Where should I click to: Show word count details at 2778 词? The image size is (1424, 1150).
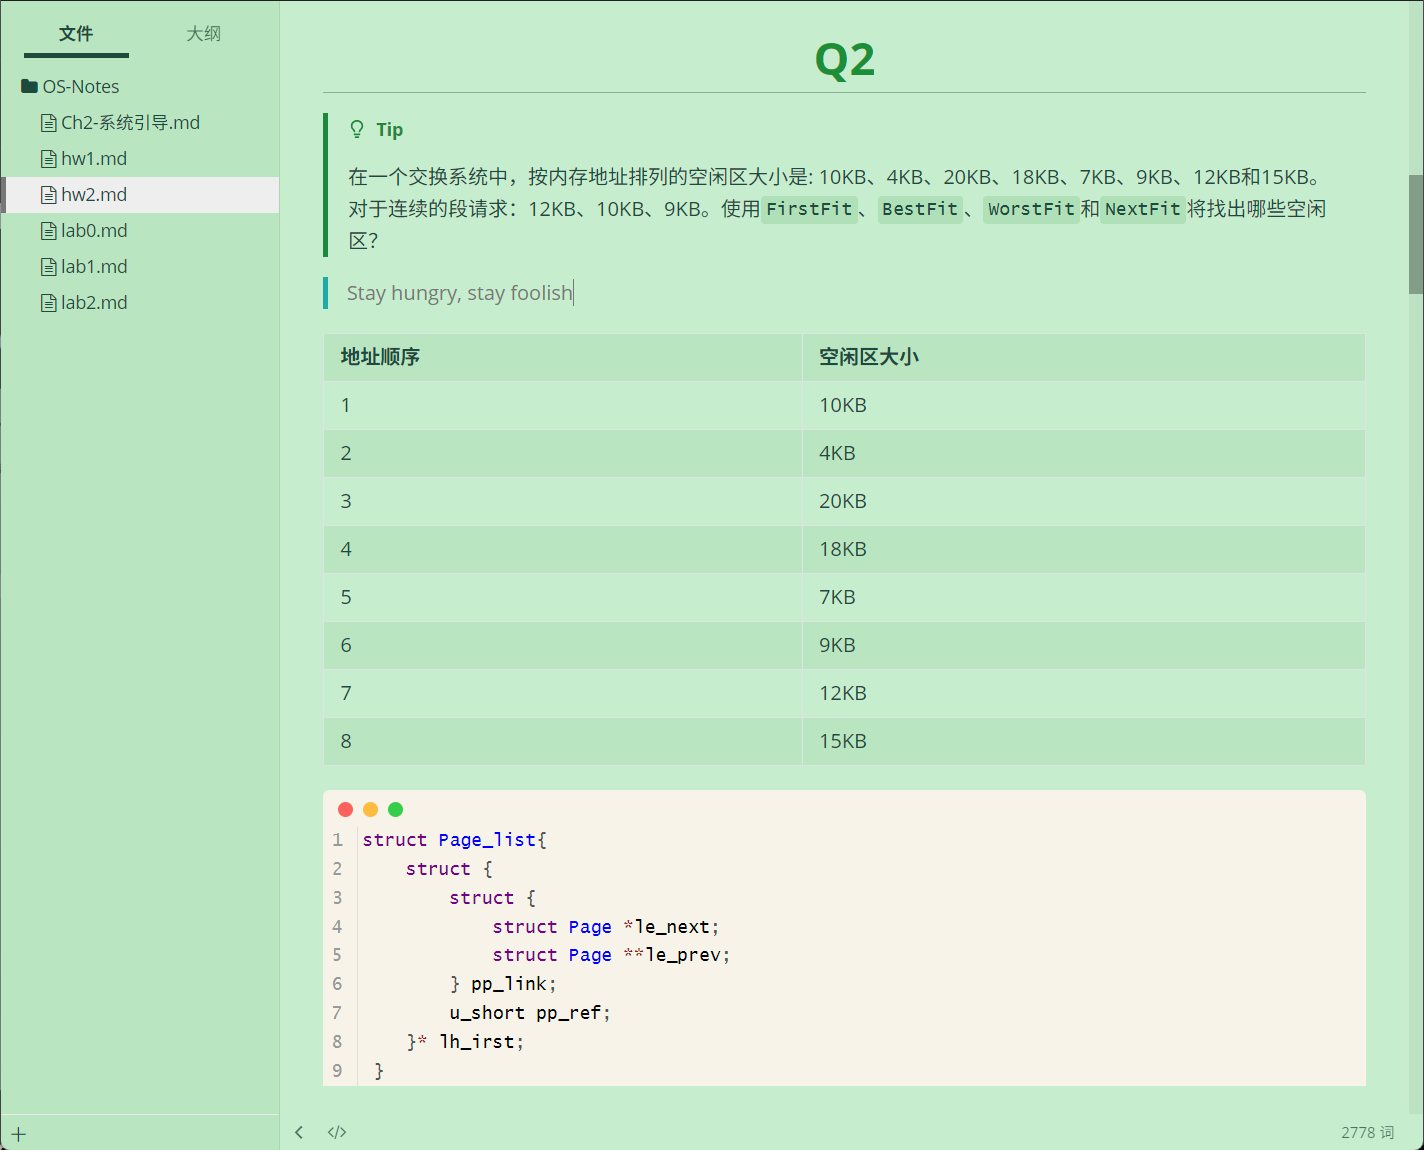pos(1367,1132)
